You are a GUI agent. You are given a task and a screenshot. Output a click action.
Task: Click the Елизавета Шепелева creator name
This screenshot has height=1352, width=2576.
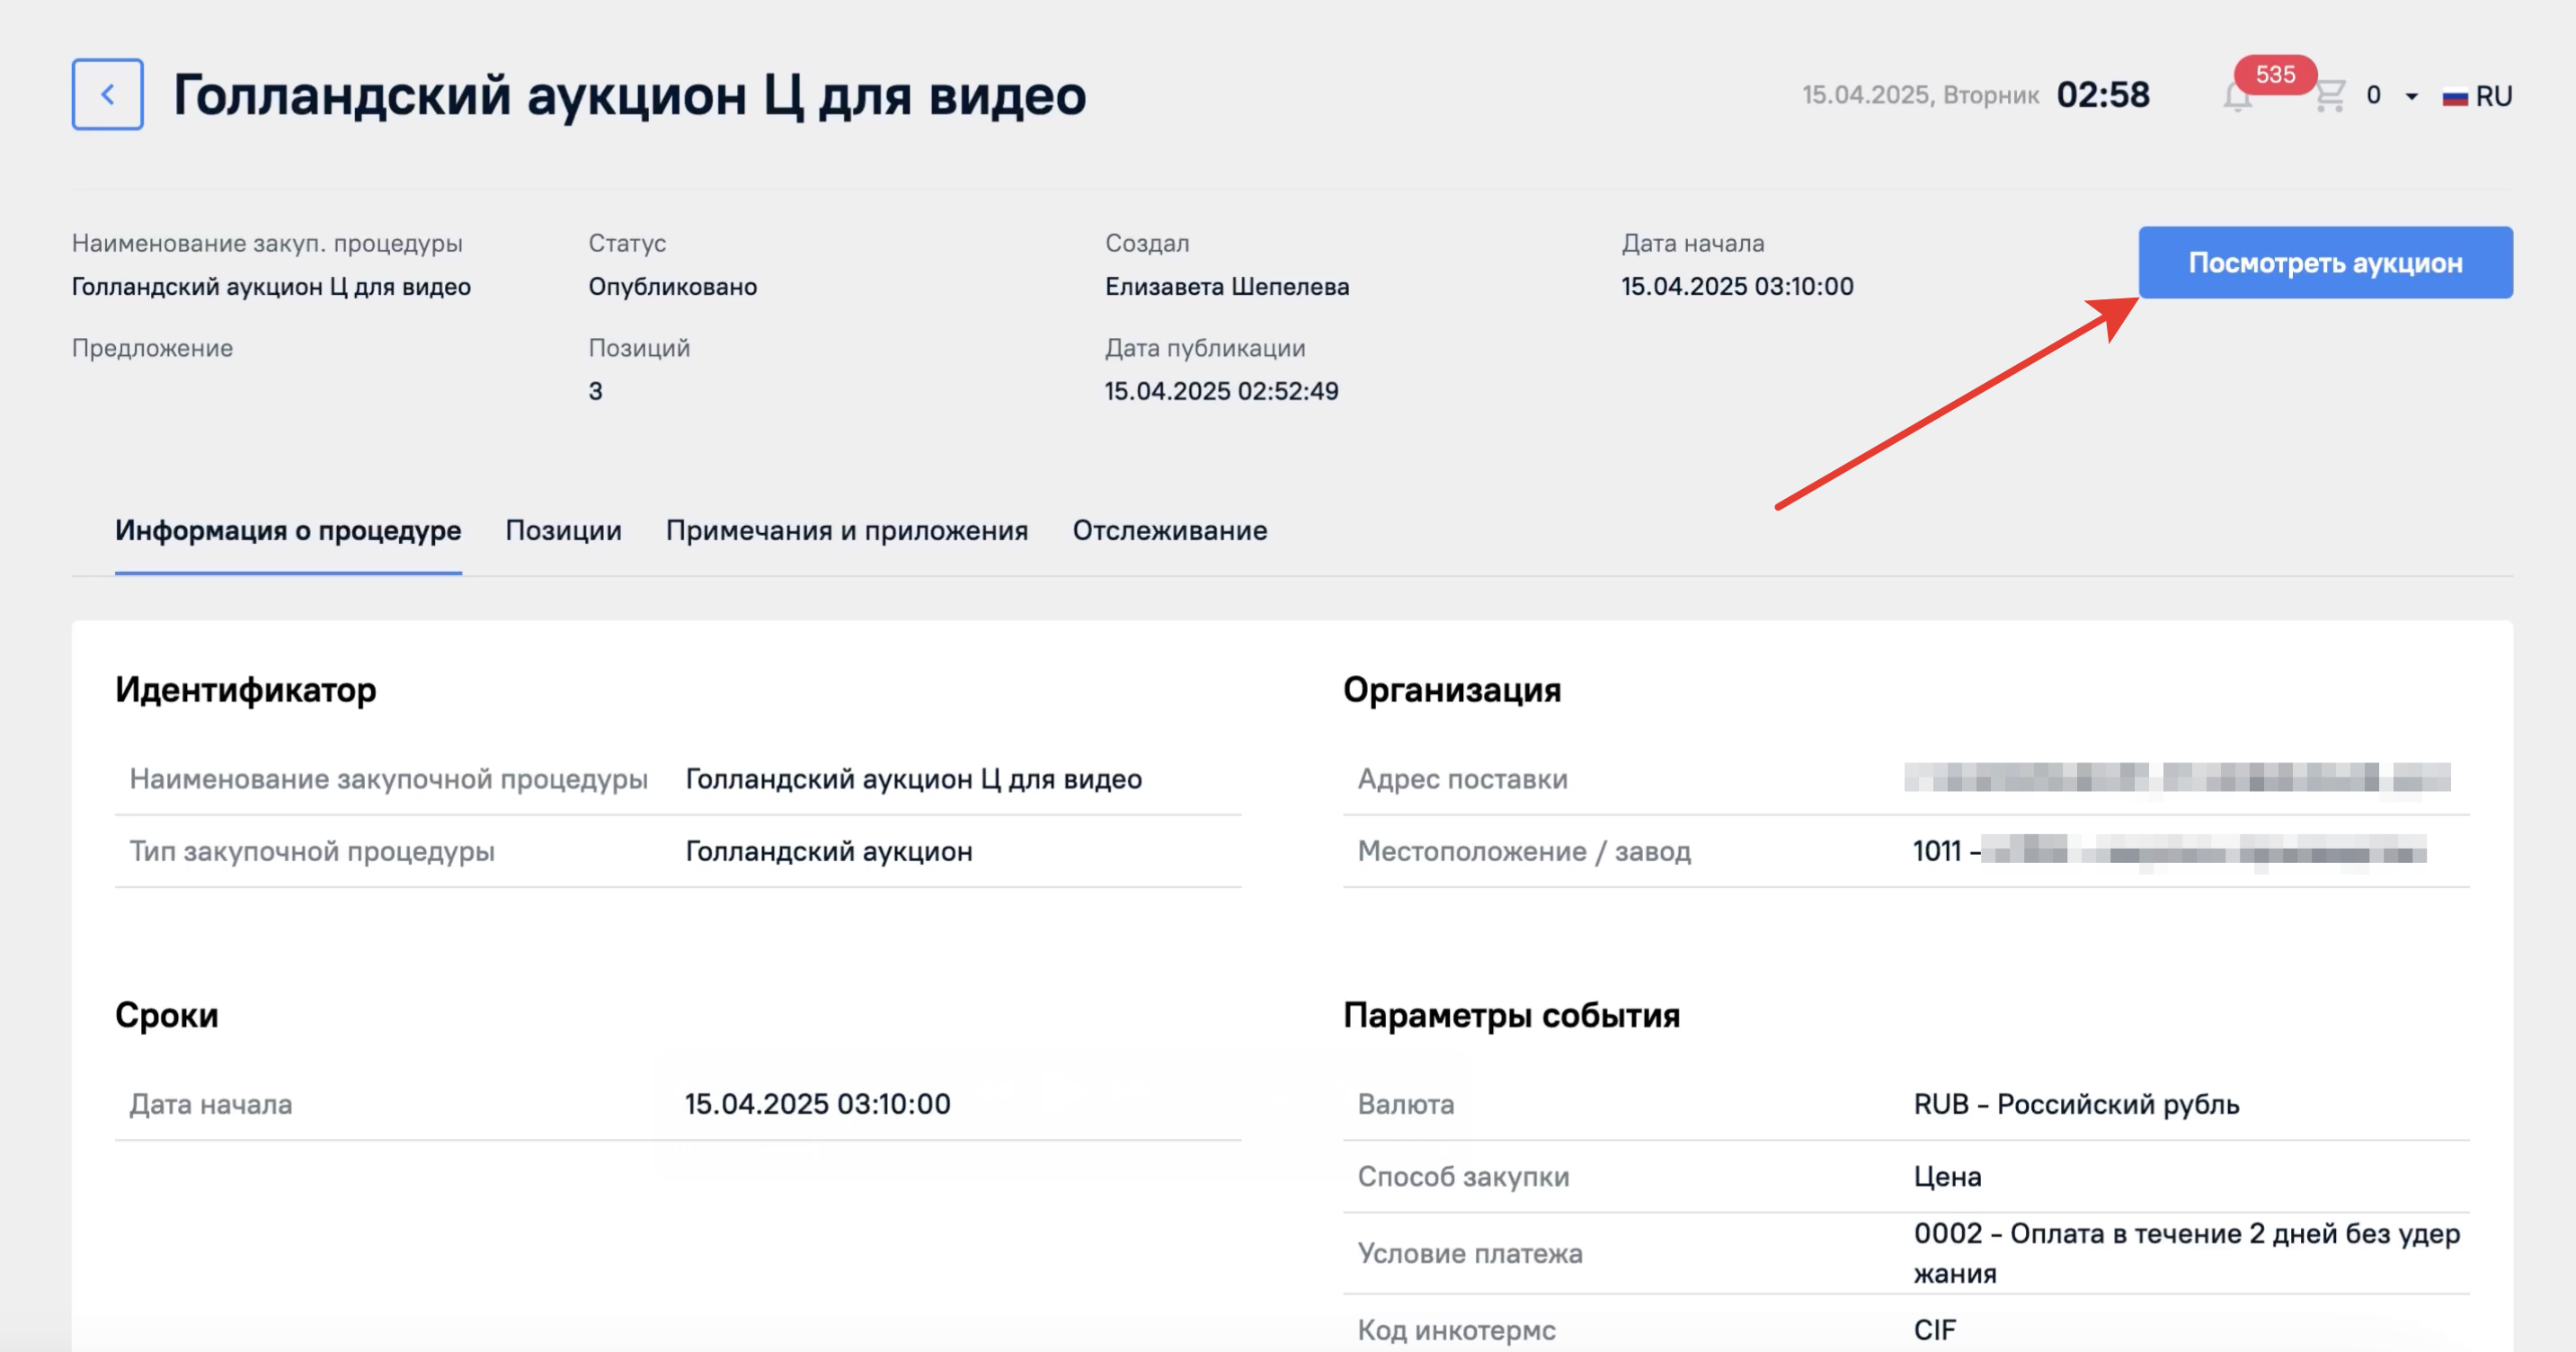coord(1226,286)
